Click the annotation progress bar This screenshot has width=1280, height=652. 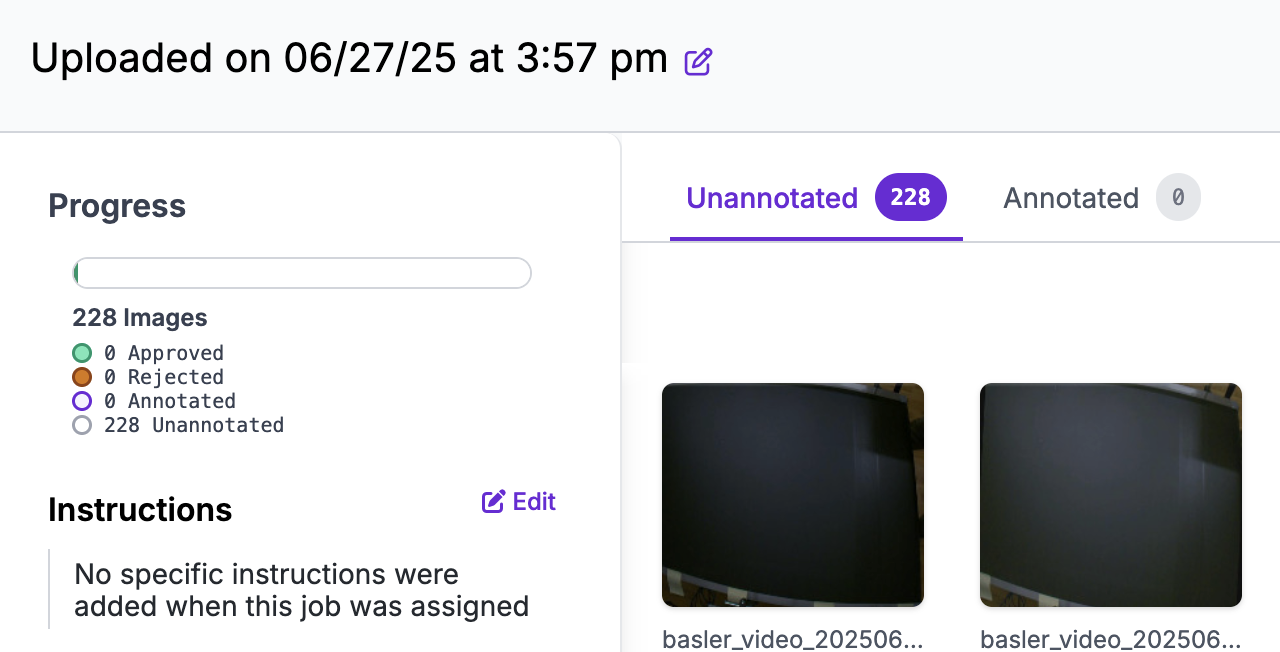(302, 273)
